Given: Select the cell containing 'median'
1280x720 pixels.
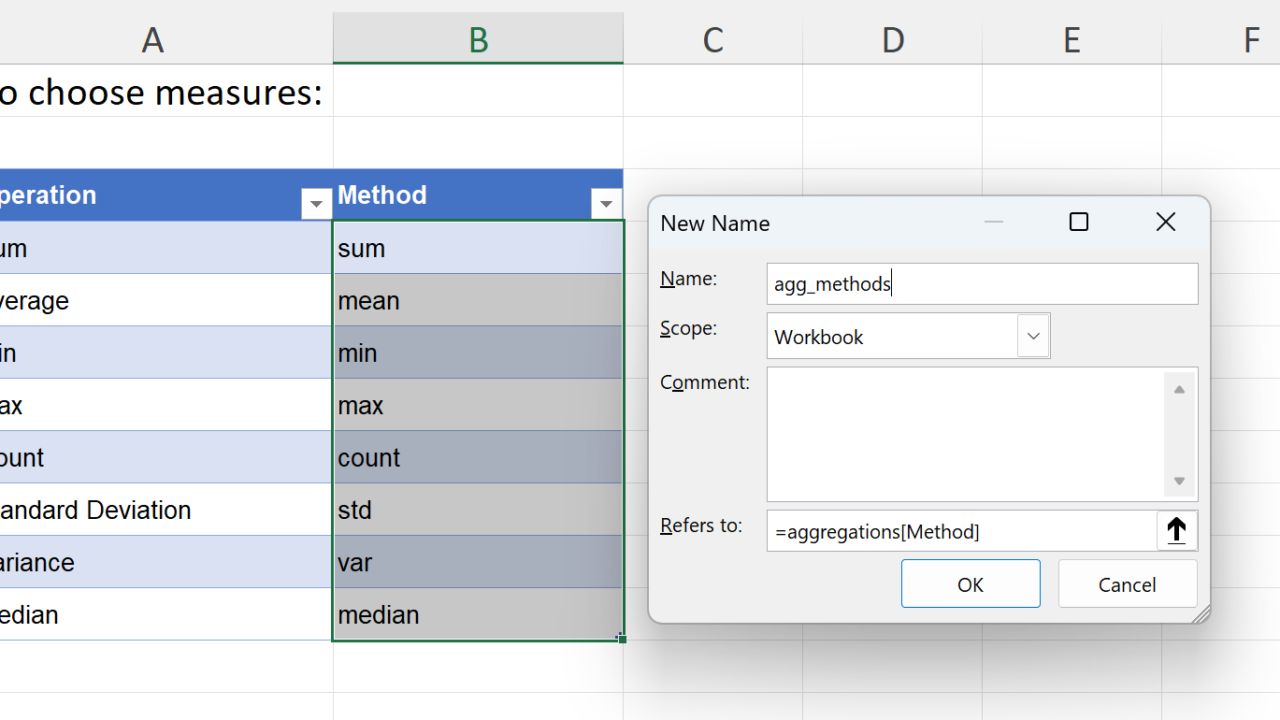Looking at the screenshot, I should point(478,614).
